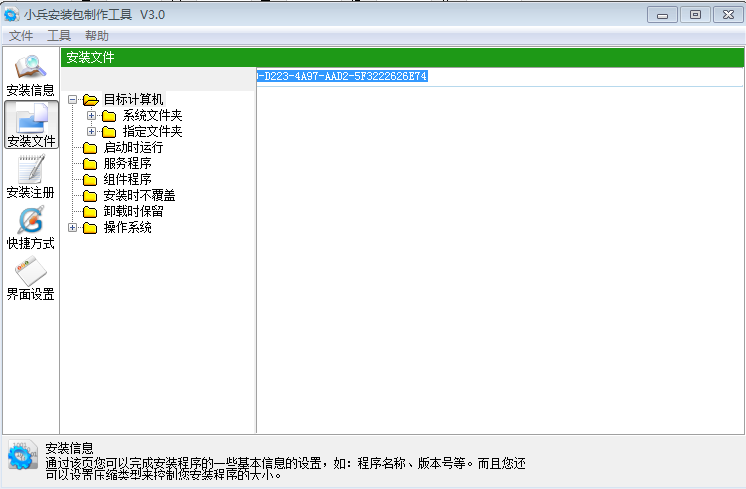The width and height of the screenshot is (746, 489).
Task: Select the 卸载时保留 tree item
Action: 133,212
